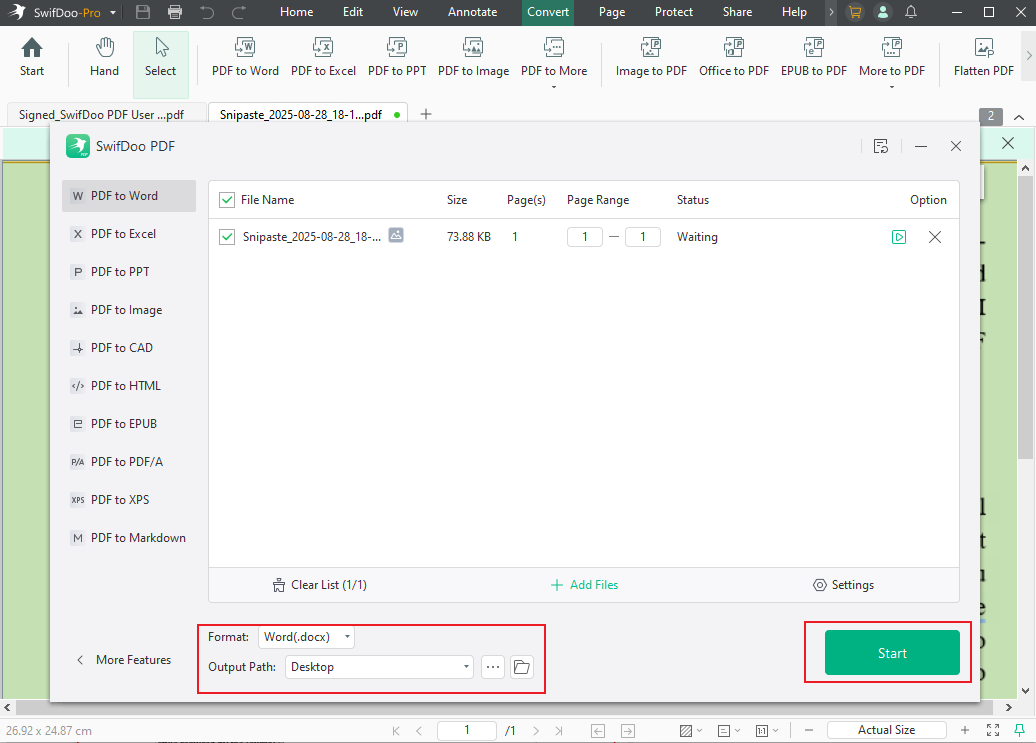This screenshot has height=743, width=1036.
Task: Click the zoom in plus button
Action: click(x=965, y=730)
